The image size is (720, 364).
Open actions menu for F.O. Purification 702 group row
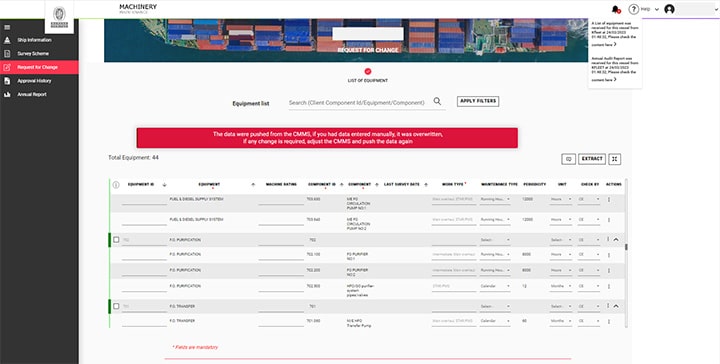[608, 240]
